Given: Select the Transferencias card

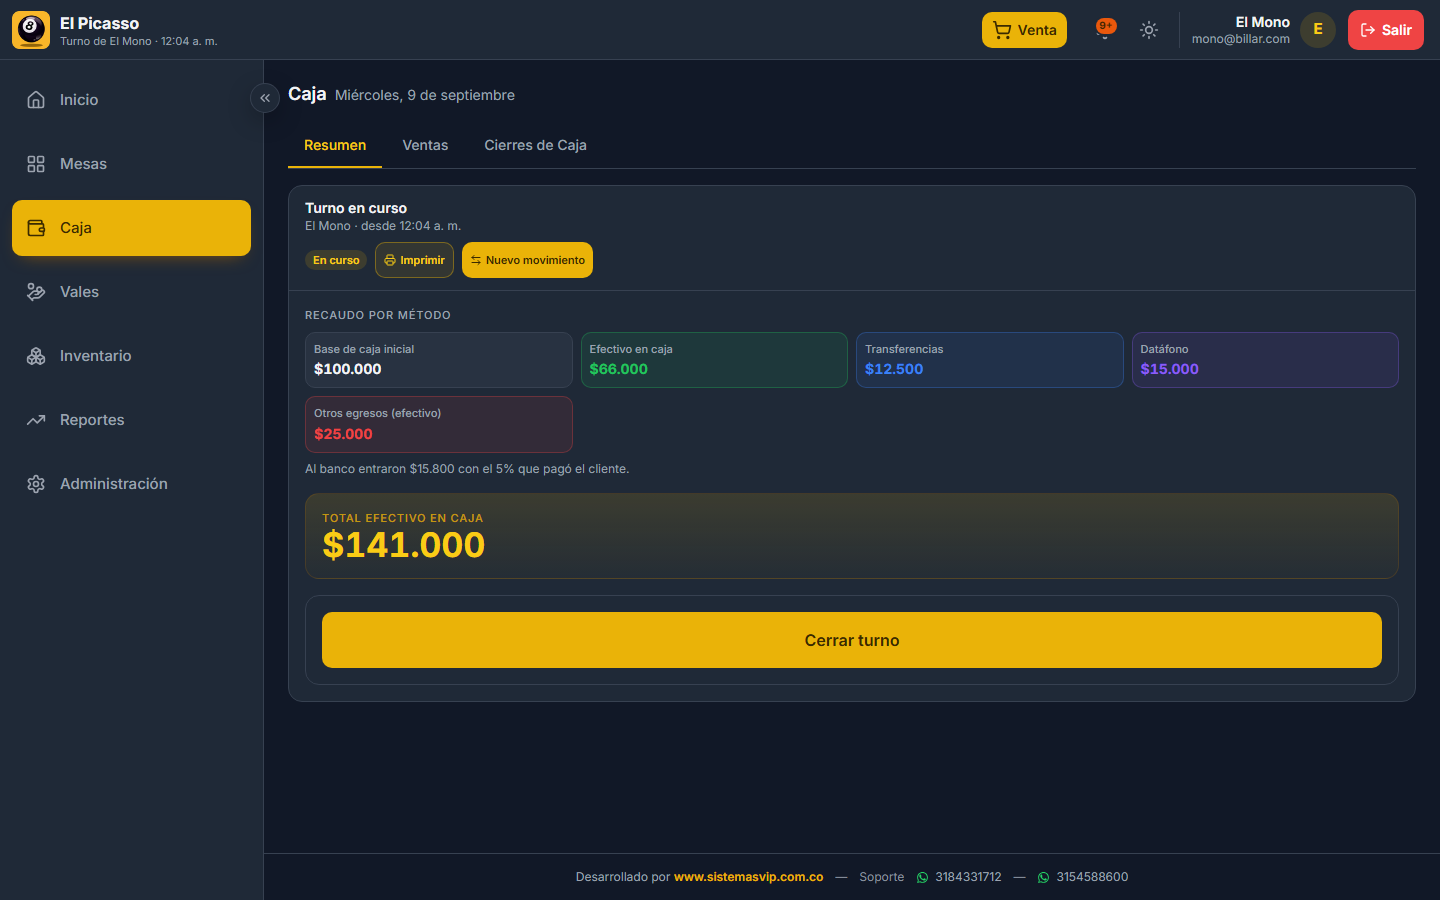Looking at the screenshot, I should (x=990, y=360).
